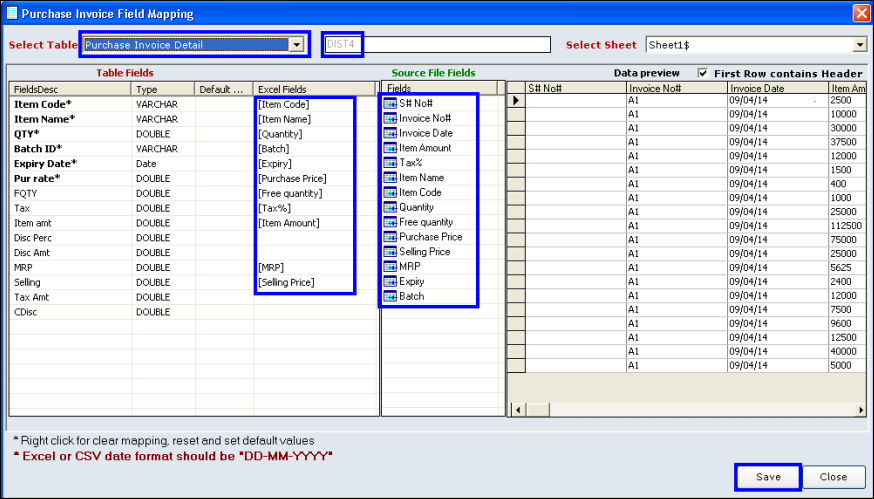Click the MRP source field icon
The height and width of the screenshot is (499, 874).
click(390, 267)
